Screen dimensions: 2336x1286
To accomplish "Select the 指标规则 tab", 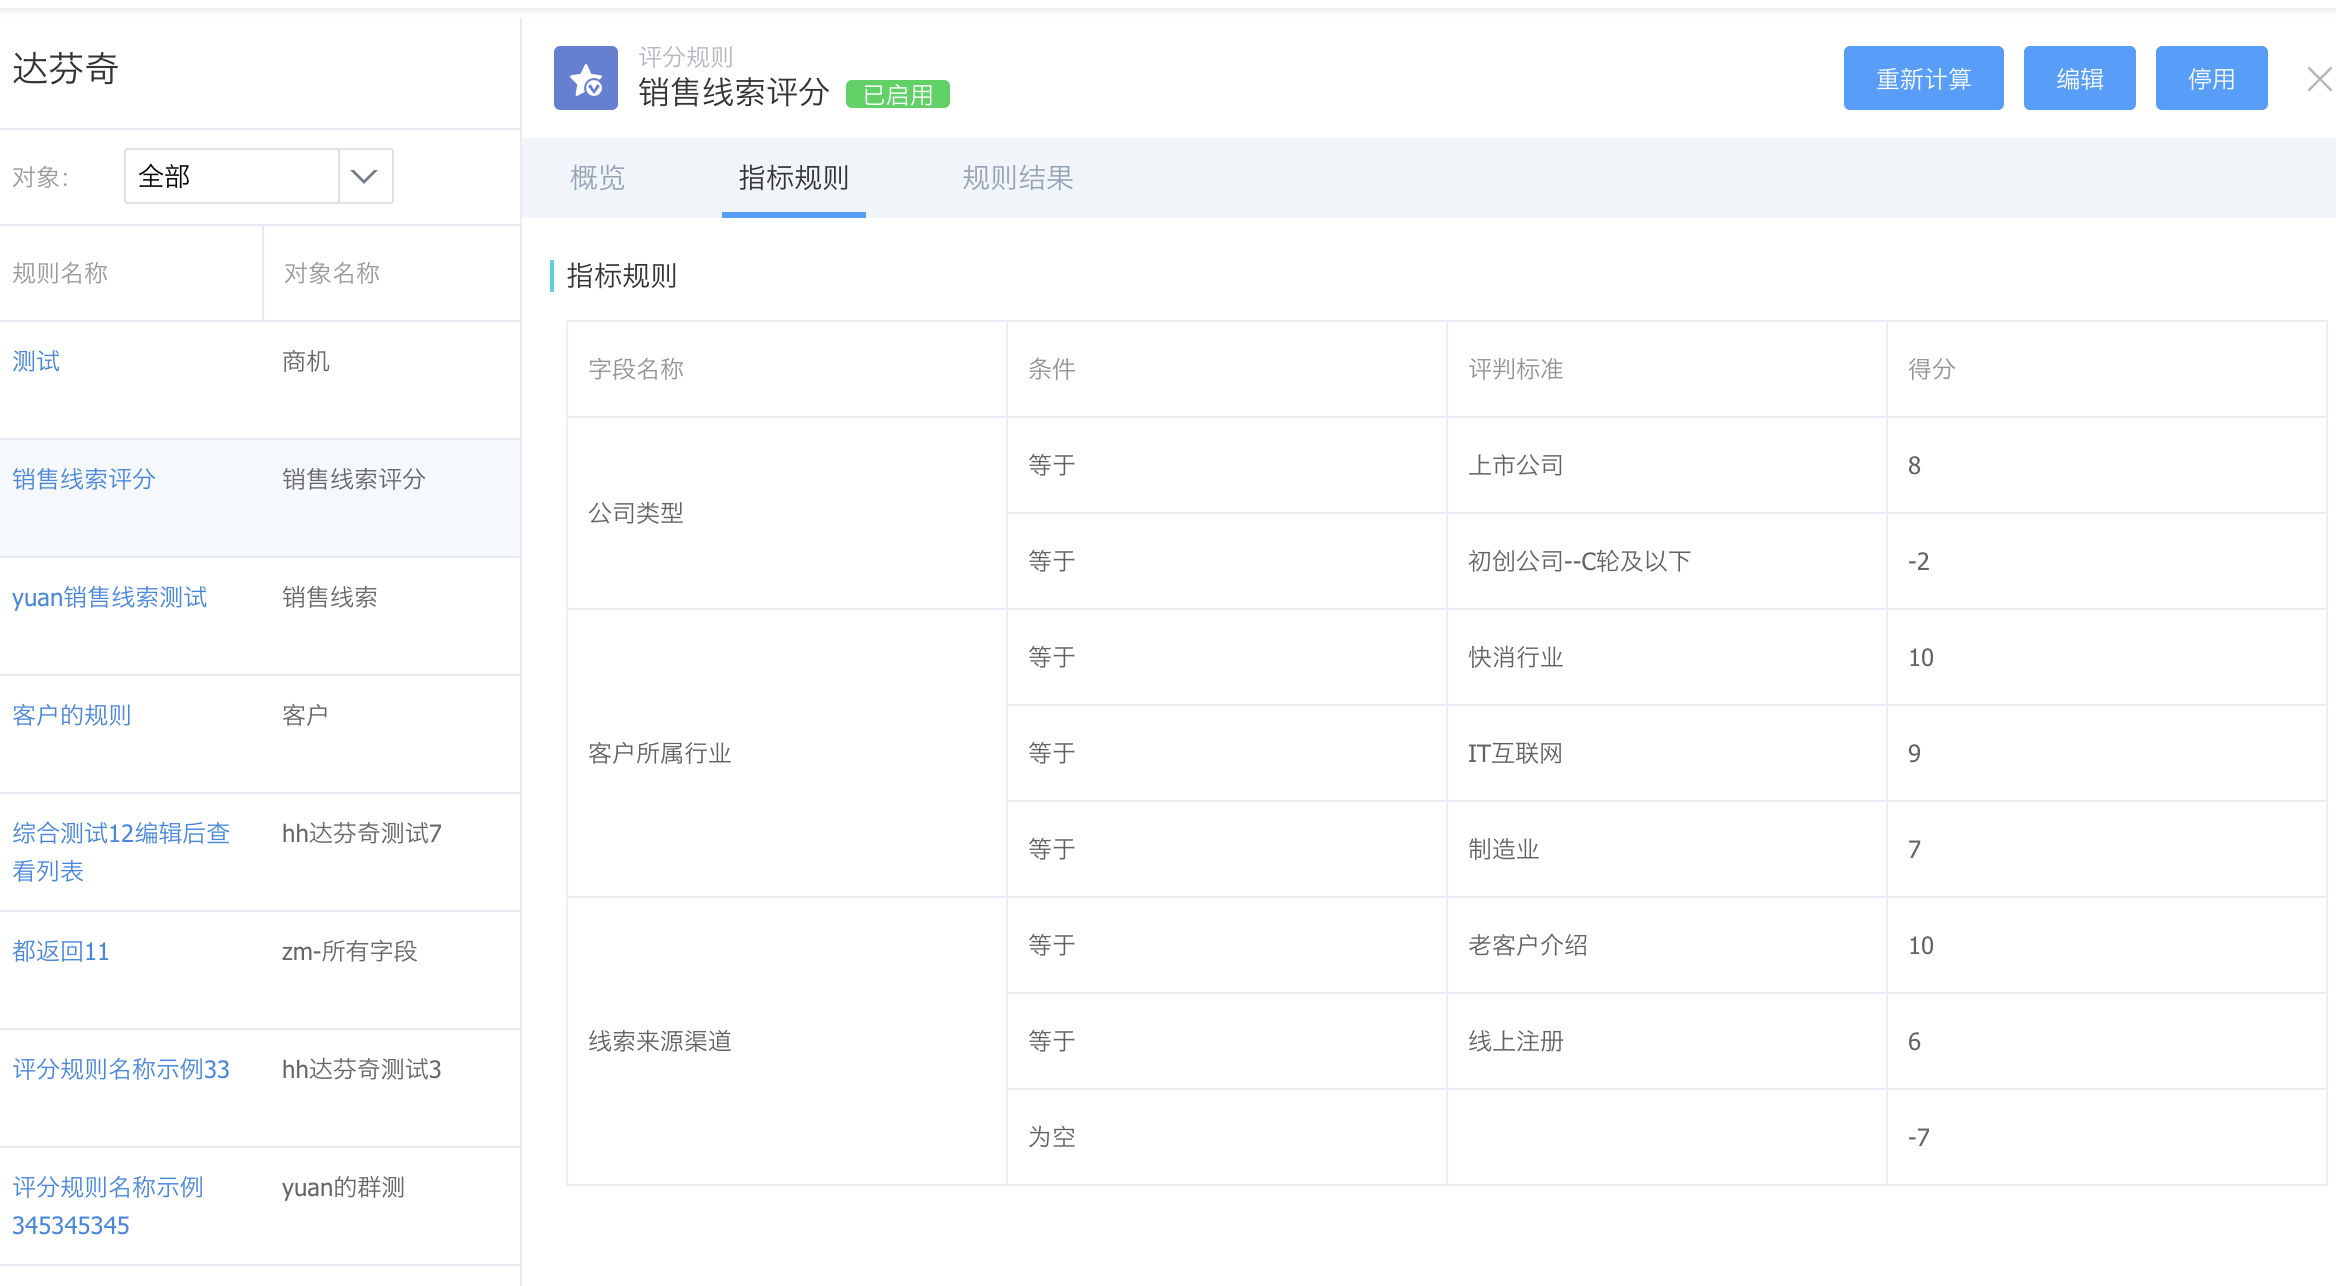I will [793, 178].
